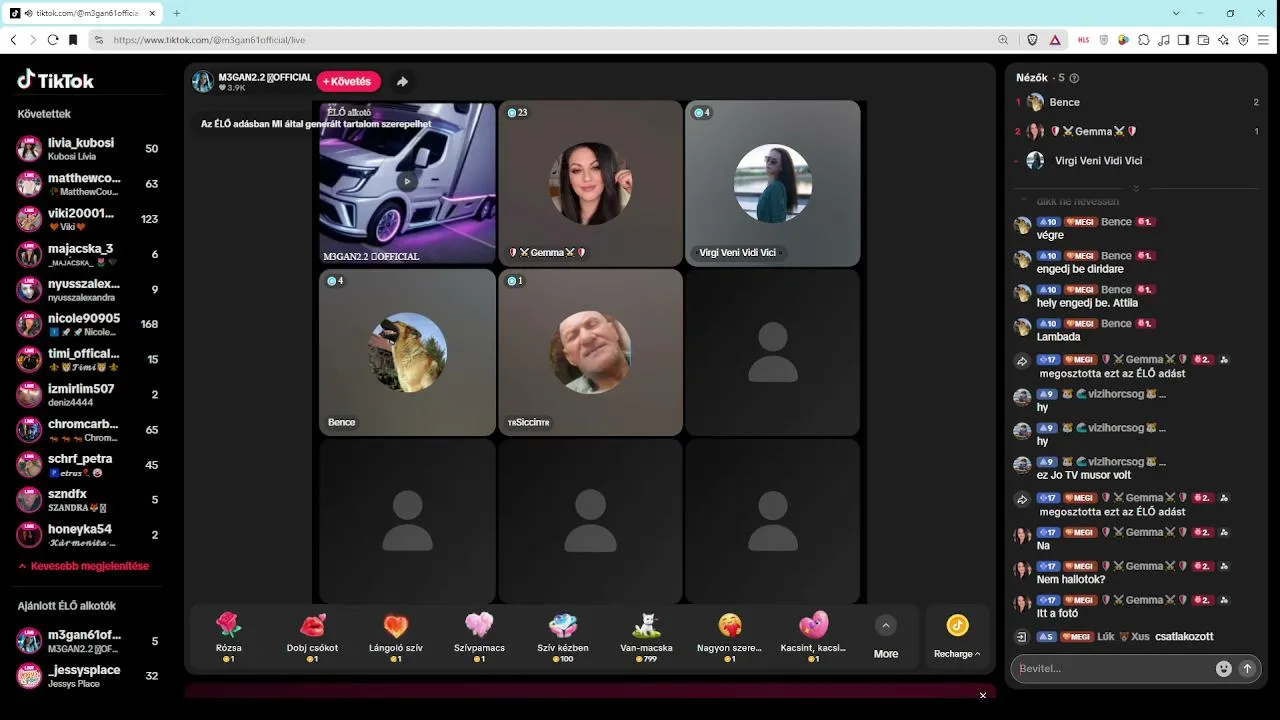This screenshot has width=1280, height=720.
Task: Click the chat message input field
Action: coord(1110,668)
